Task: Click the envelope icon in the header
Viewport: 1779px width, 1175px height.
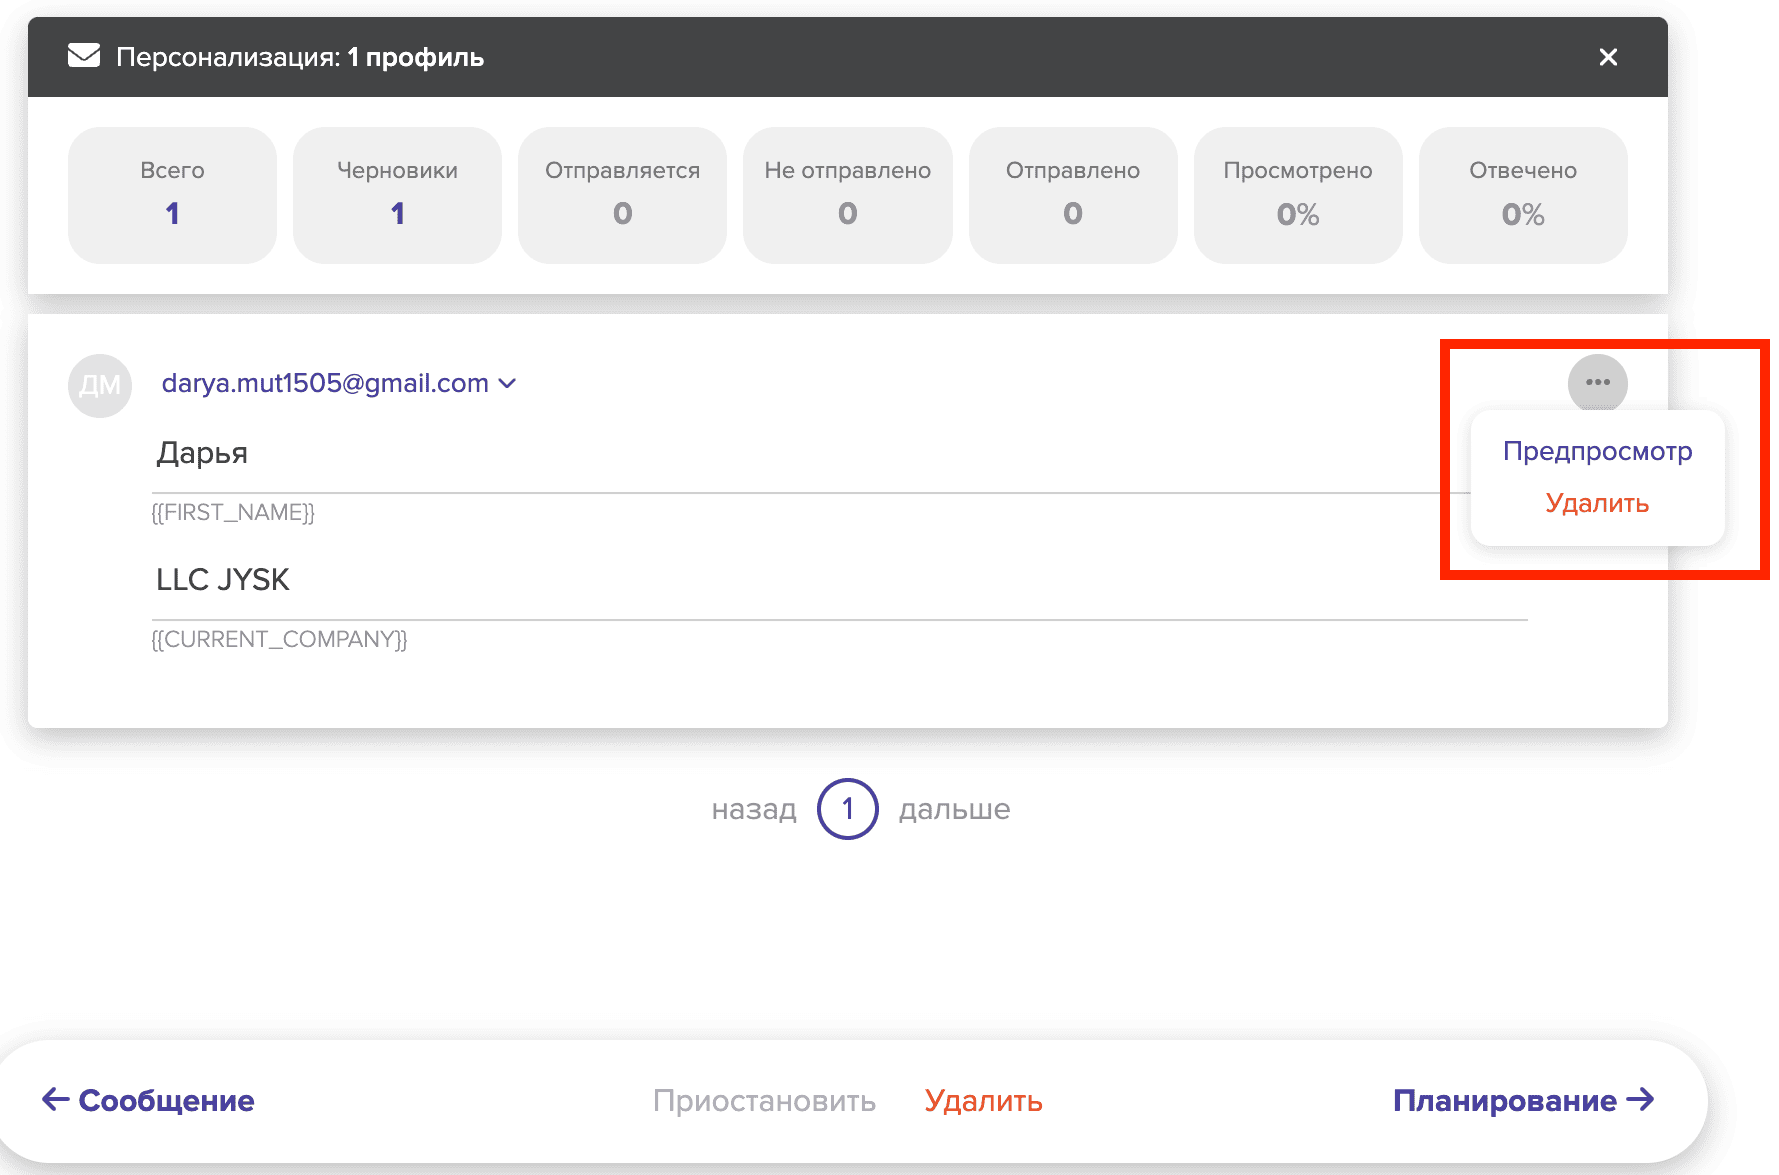Action: coord(84,56)
